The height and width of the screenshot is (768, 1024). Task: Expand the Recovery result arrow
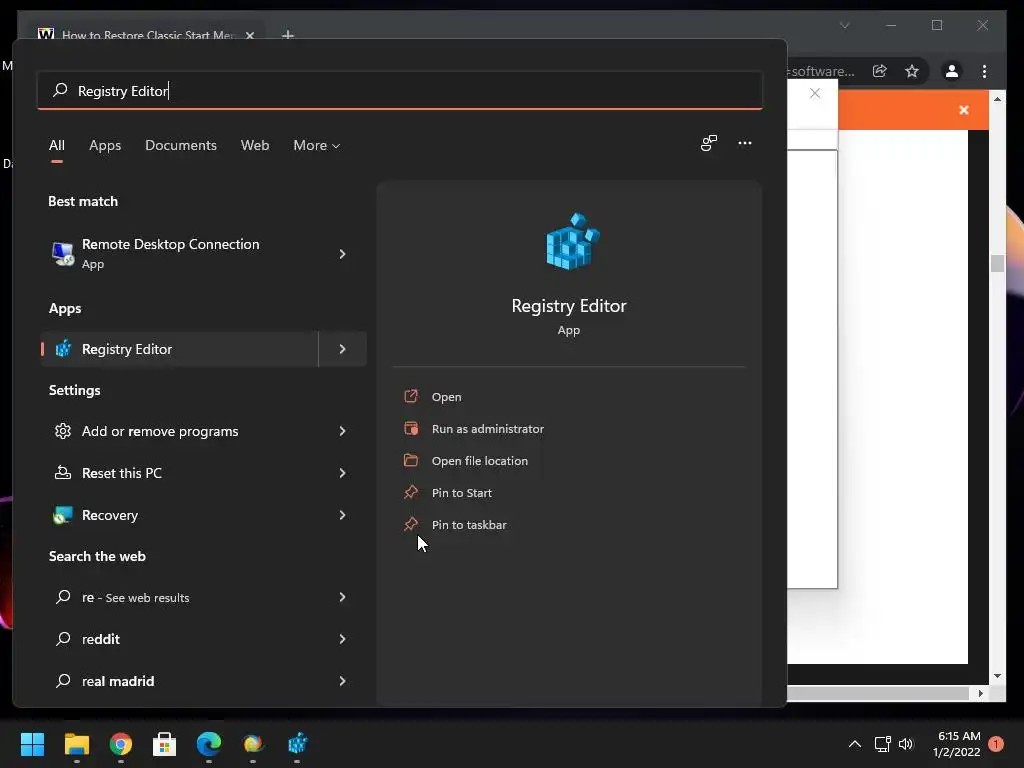coord(342,515)
